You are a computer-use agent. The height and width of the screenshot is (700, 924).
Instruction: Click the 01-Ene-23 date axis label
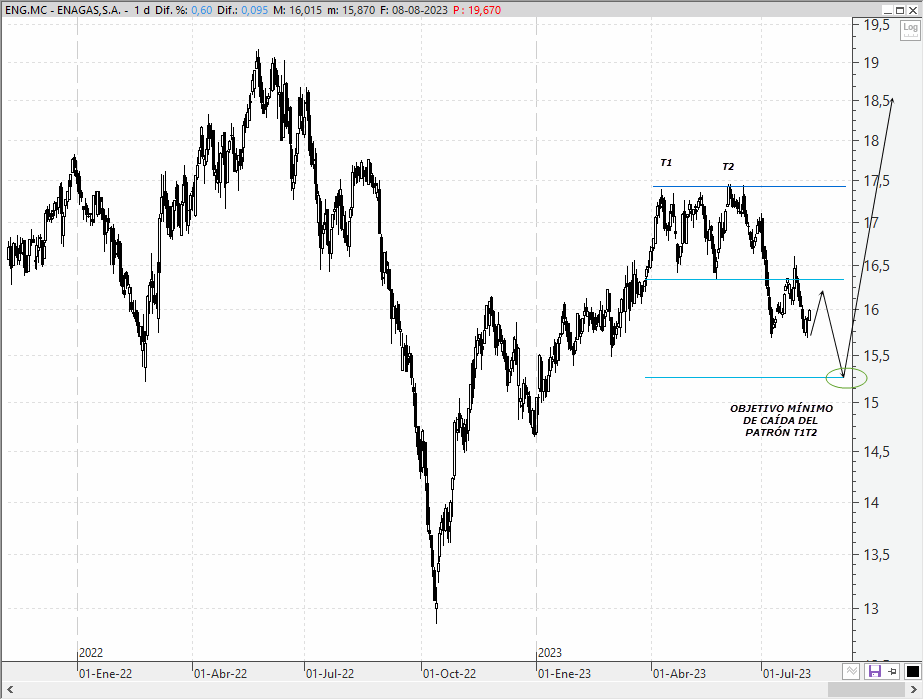(565, 673)
